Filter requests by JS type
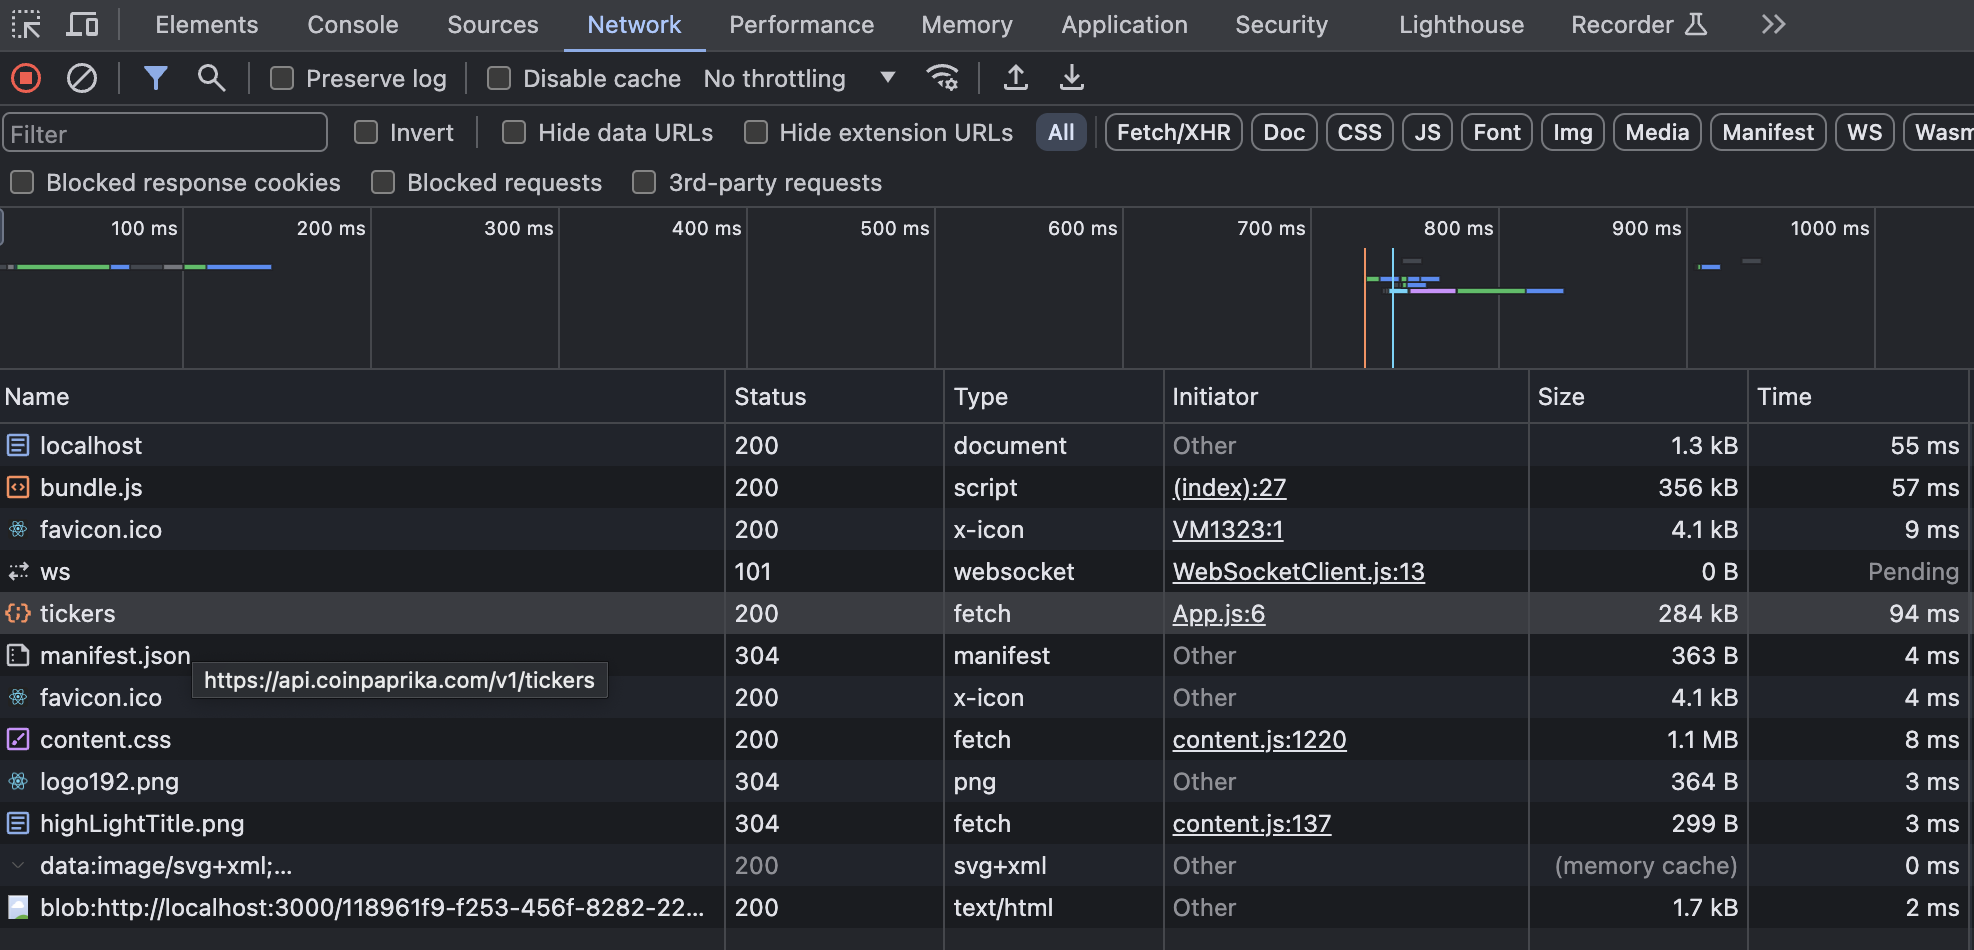 [1428, 132]
